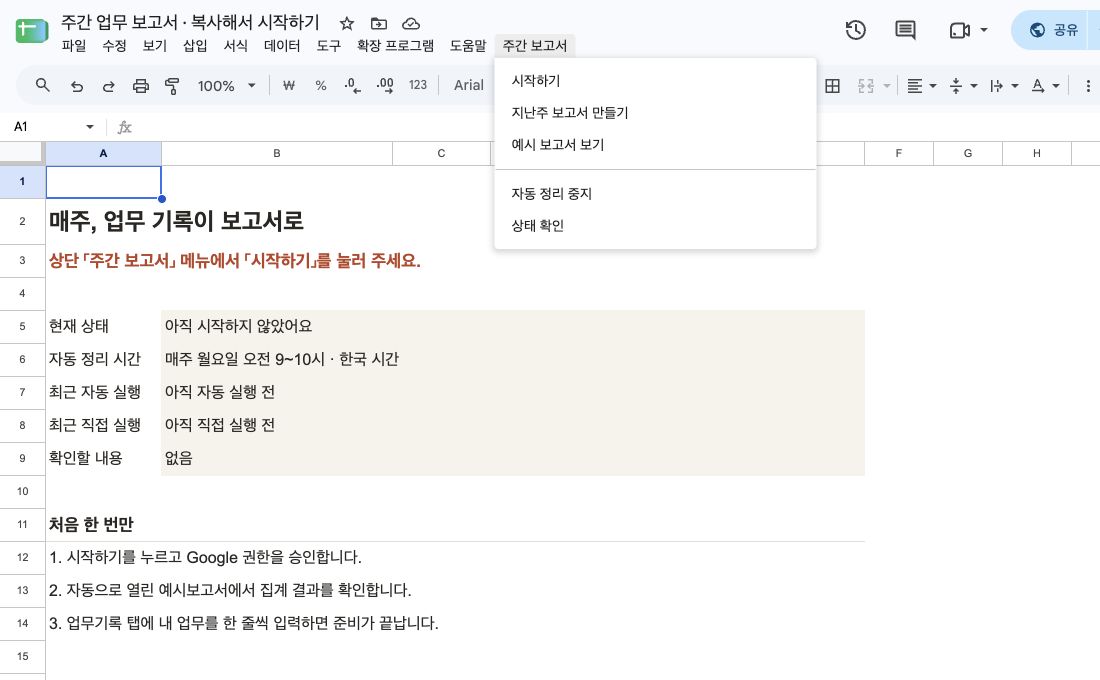Click the toolbar search magnifier icon
Screen dimensions: 1100x680
coord(43,86)
